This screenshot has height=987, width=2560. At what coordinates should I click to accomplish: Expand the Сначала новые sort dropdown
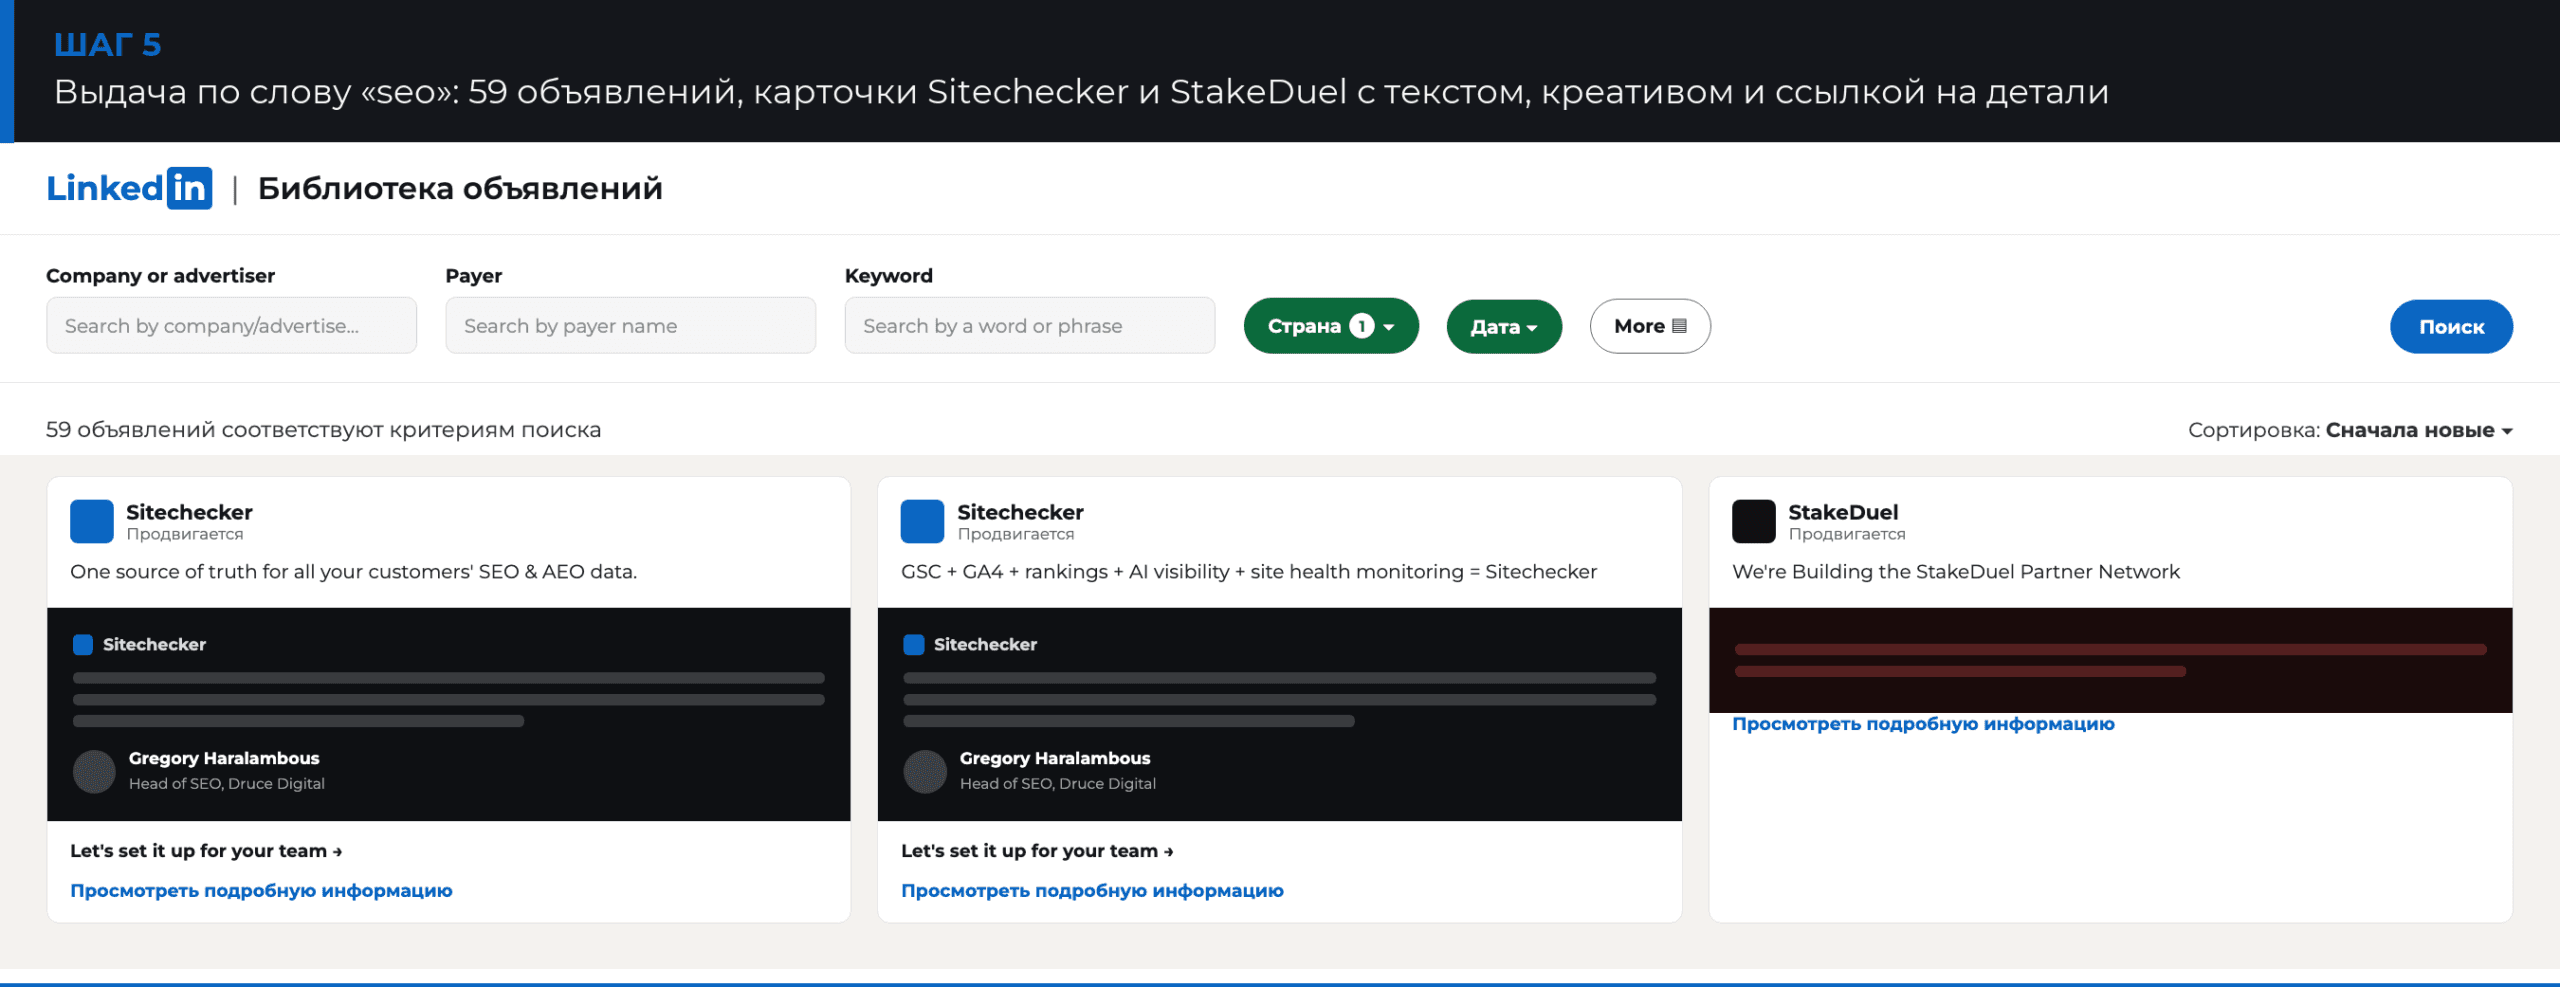point(2419,430)
